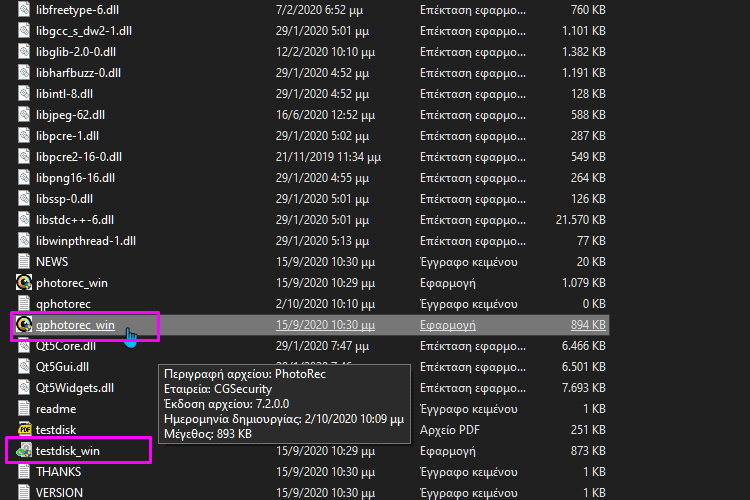Click the libssp-0.dll file icon
The height and width of the screenshot is (500, 750).
click(x=23, y=199)
